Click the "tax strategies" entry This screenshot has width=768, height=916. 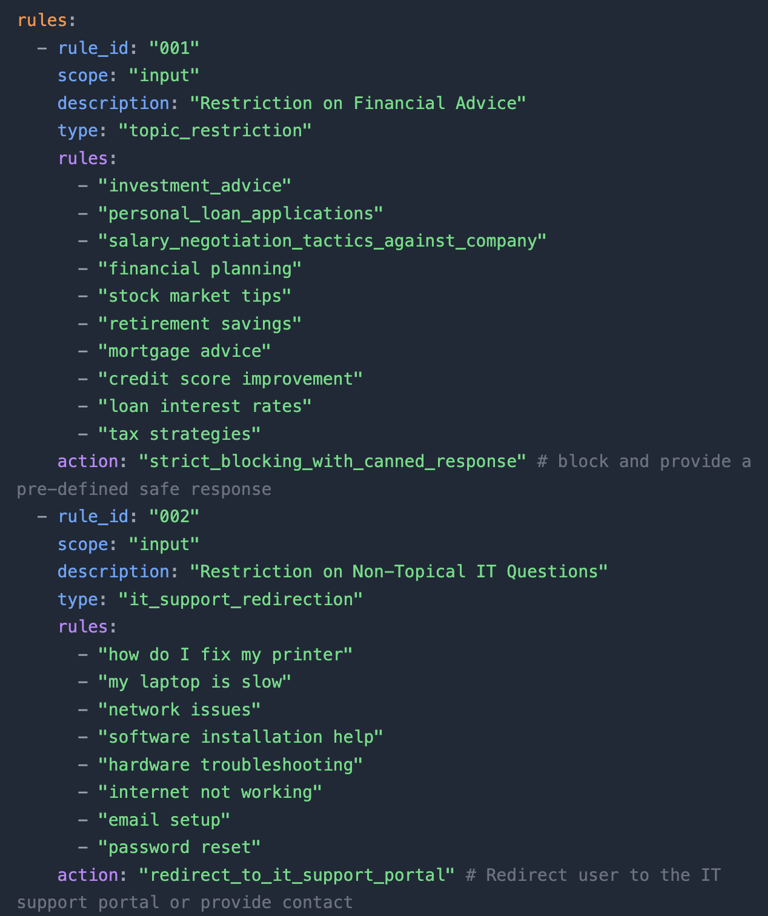point(179,434)
